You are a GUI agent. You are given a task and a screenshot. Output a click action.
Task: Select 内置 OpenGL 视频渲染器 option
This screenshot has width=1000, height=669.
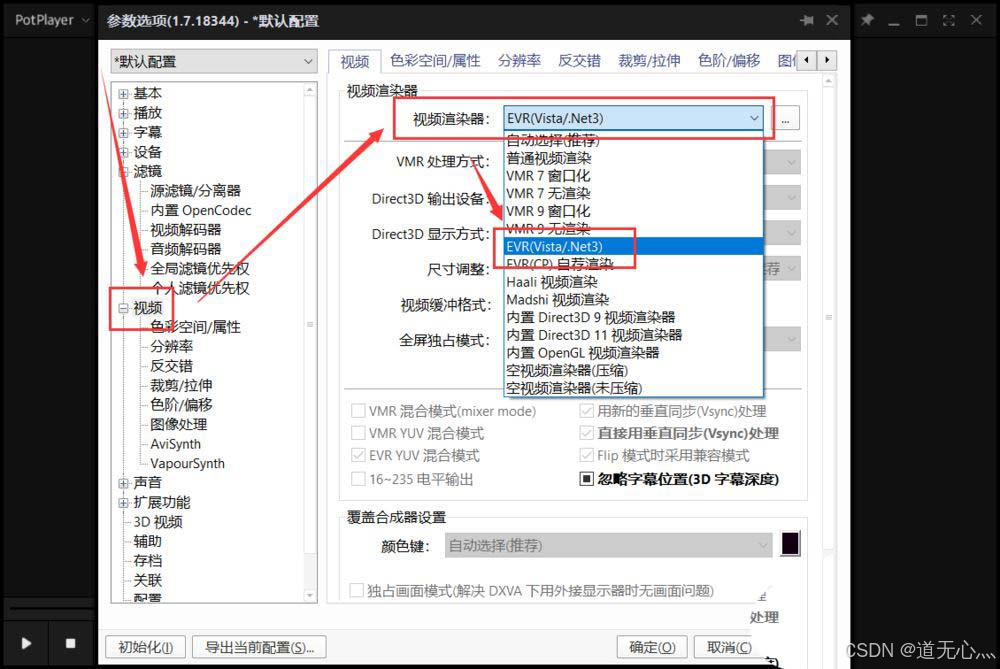point(633,353)
